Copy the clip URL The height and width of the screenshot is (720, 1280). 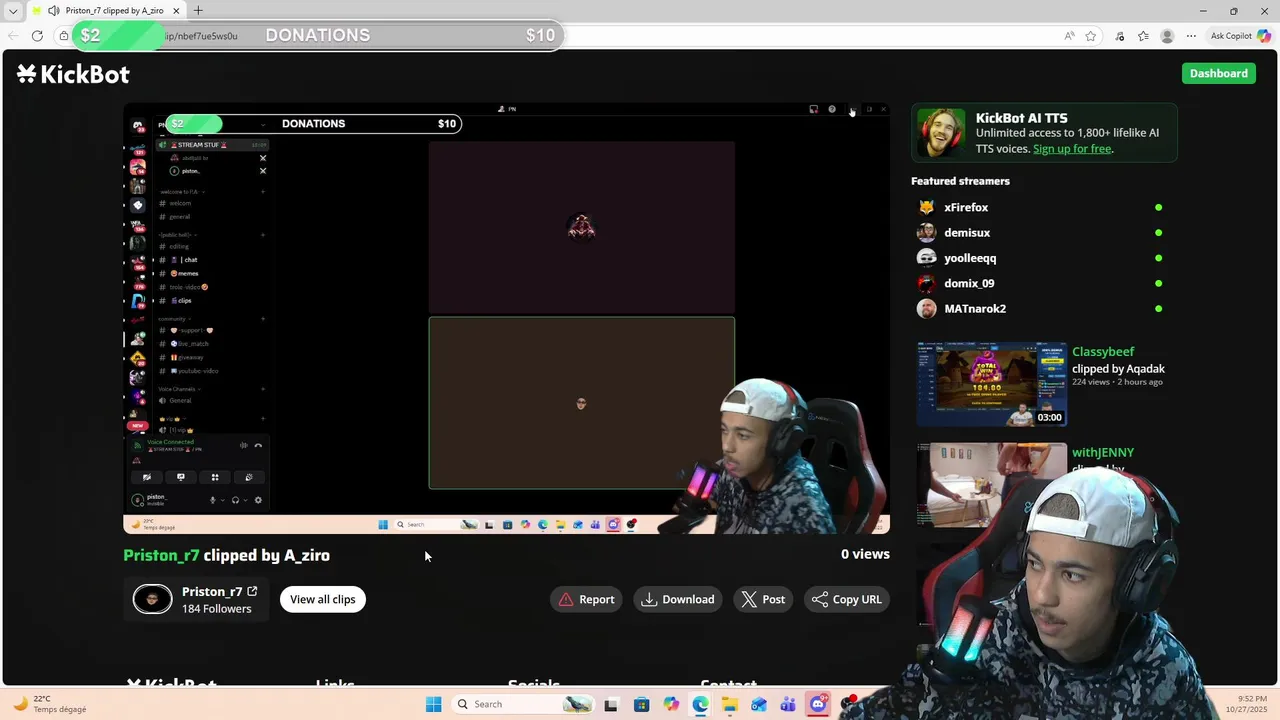pos(847,599)
